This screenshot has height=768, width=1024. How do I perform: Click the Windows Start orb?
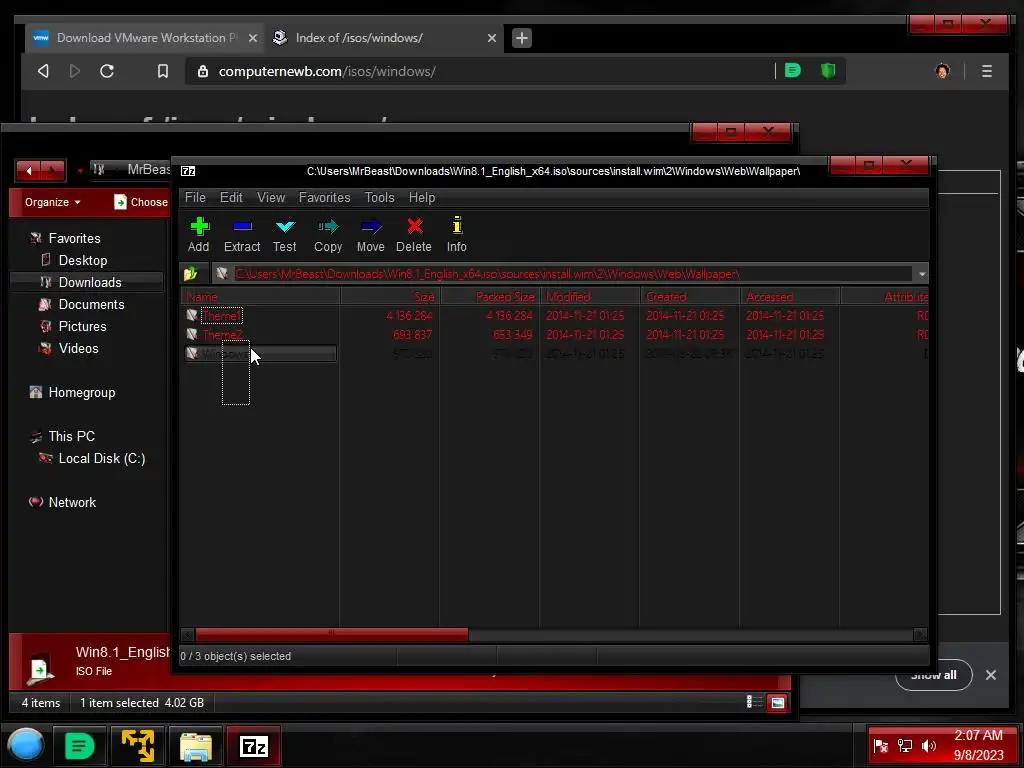[x=25, y=745]
